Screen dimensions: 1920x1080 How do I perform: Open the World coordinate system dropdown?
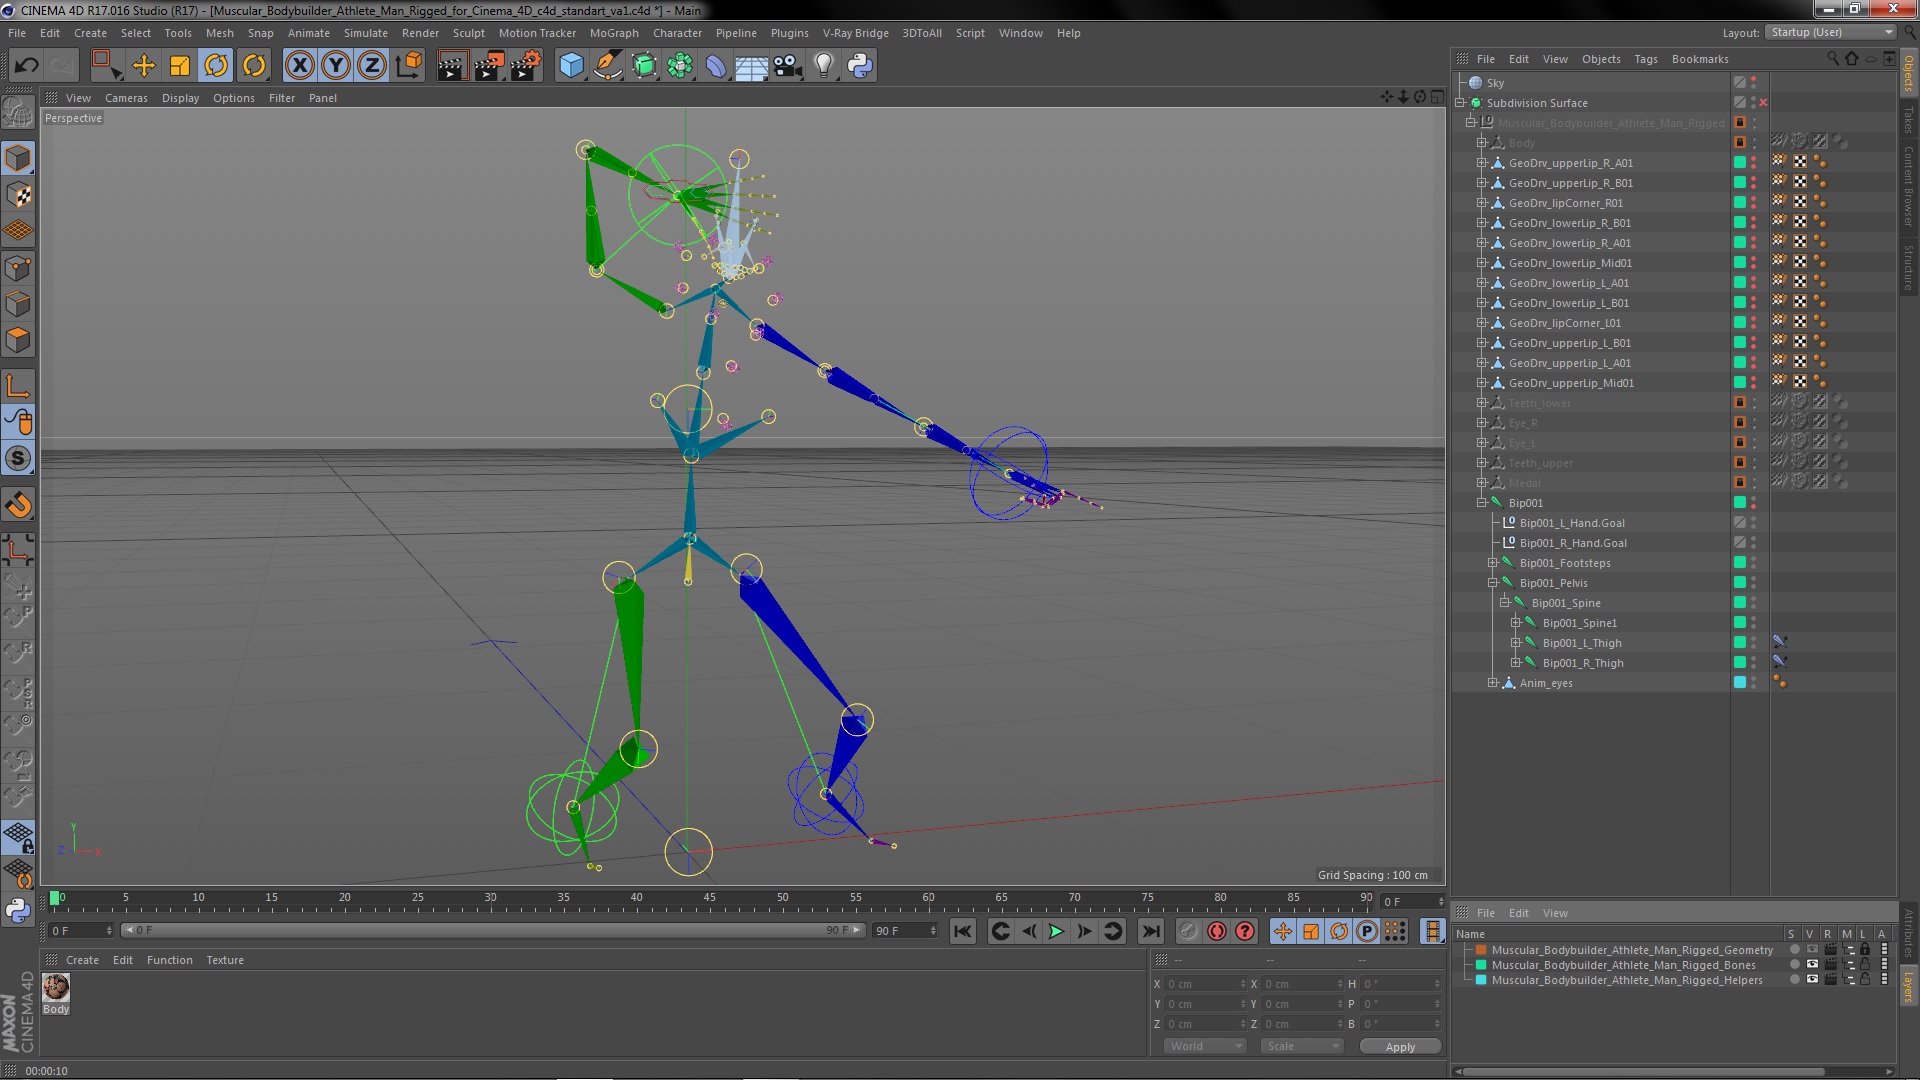coord(1205,1046)
